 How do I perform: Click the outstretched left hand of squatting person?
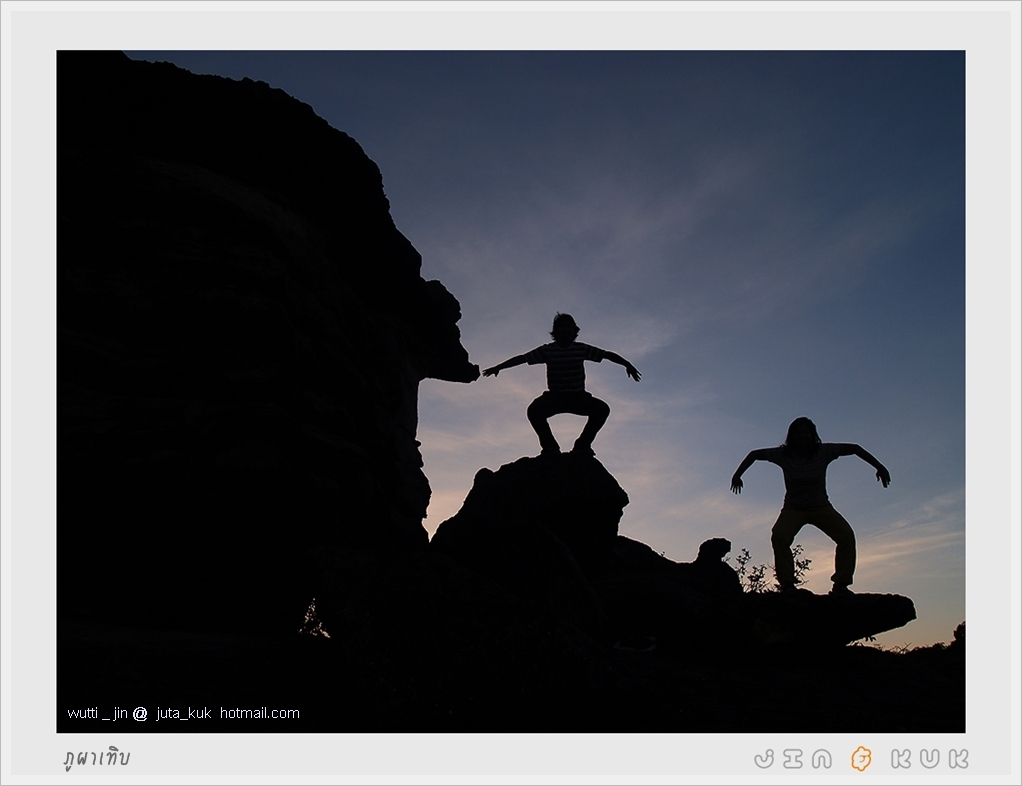coord(491,370)
